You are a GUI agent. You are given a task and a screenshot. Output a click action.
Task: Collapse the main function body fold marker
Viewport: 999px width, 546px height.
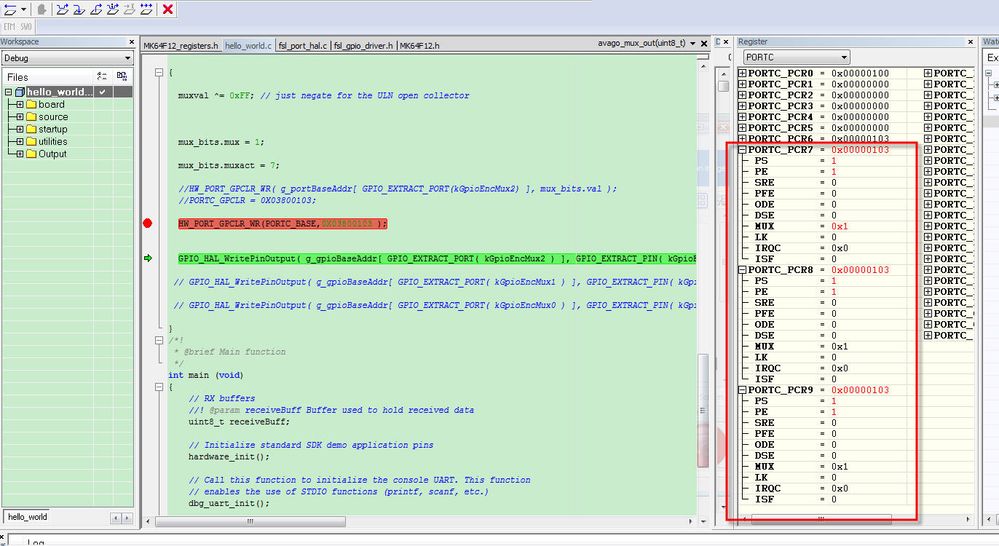[159, 387]
